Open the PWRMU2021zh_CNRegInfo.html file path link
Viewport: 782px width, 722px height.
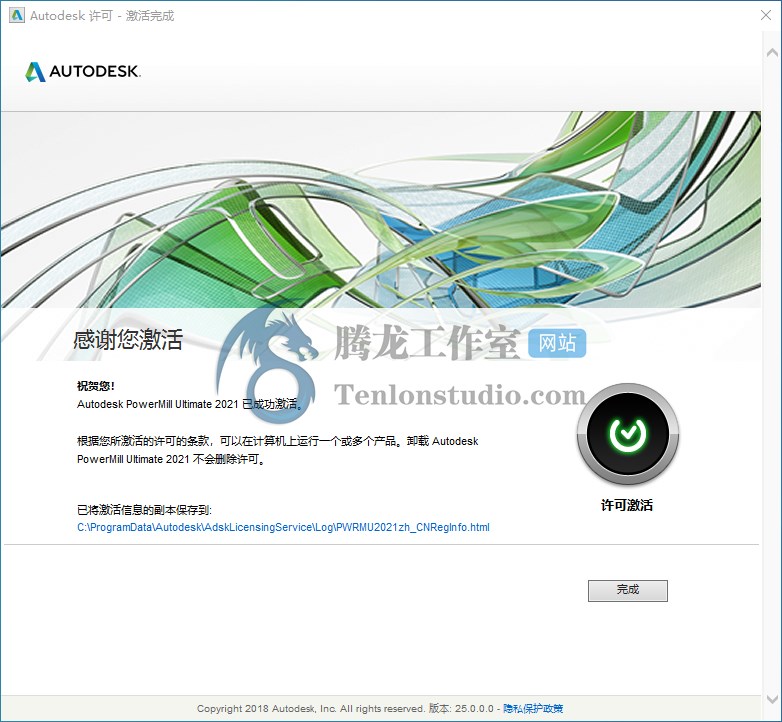pyautogui.click(x=283, y=527)
